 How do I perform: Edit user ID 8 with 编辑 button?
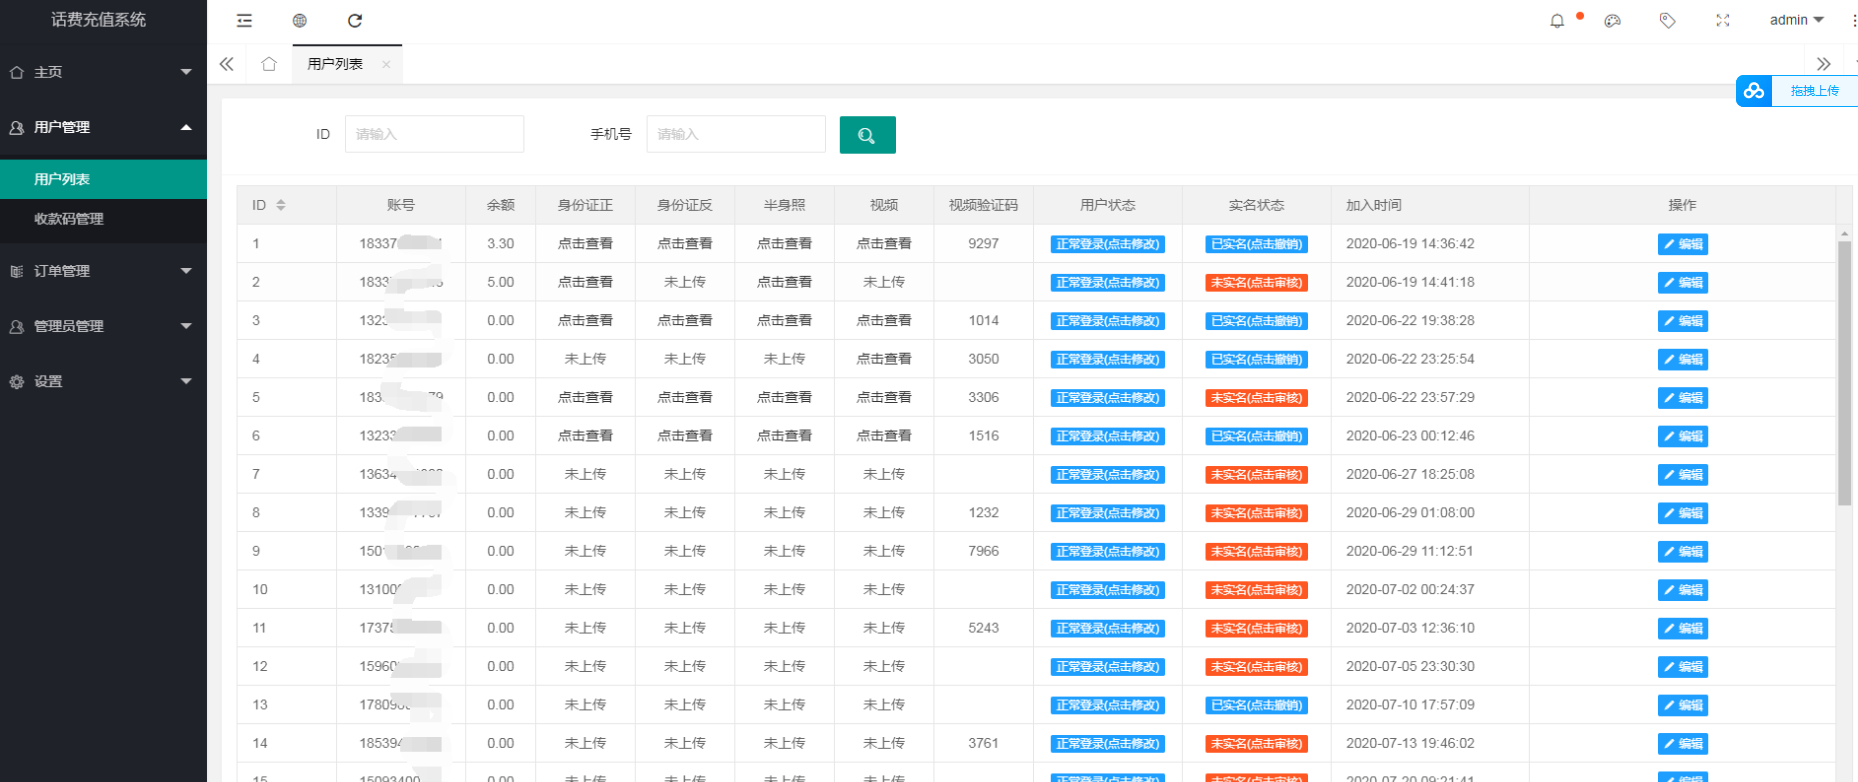[x=1682, y=513]
